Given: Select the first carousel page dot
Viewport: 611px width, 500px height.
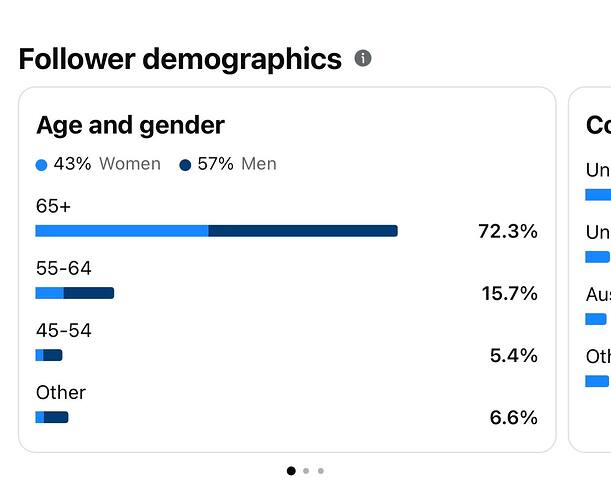Looking at the screenshot, I should (291, 471).
